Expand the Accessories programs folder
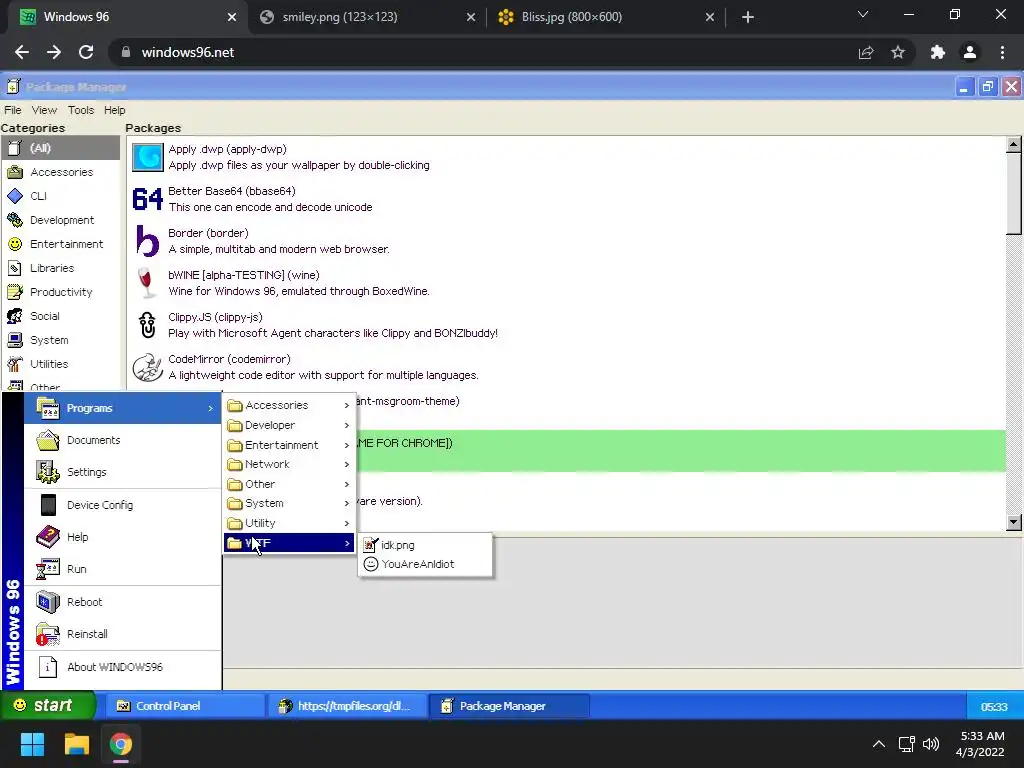This screenshot has width=1024, height=768. point(289,406)
